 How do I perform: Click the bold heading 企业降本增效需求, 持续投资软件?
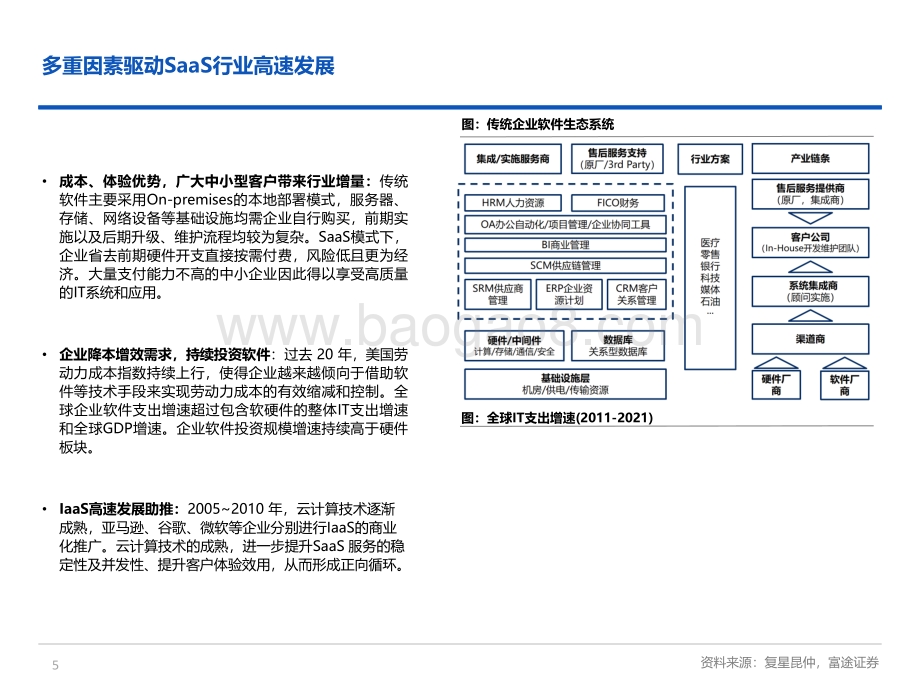(164, 354)
